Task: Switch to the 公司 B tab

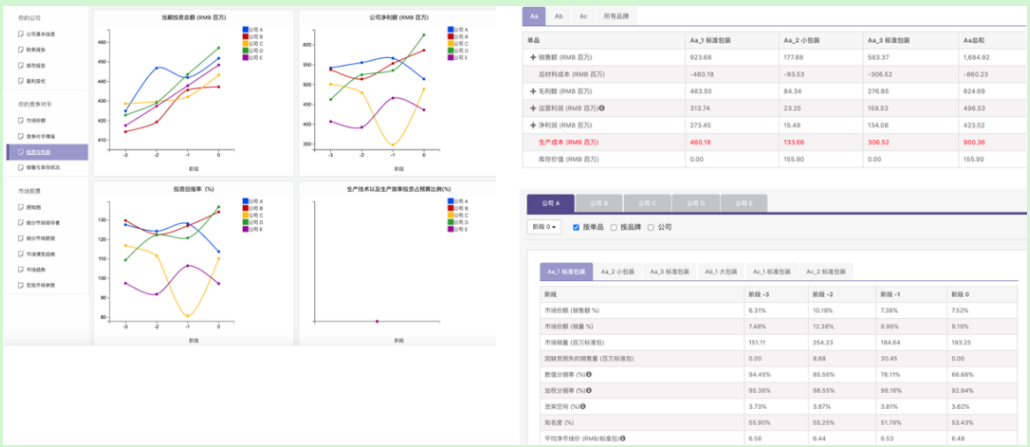Action: (599, 202)
